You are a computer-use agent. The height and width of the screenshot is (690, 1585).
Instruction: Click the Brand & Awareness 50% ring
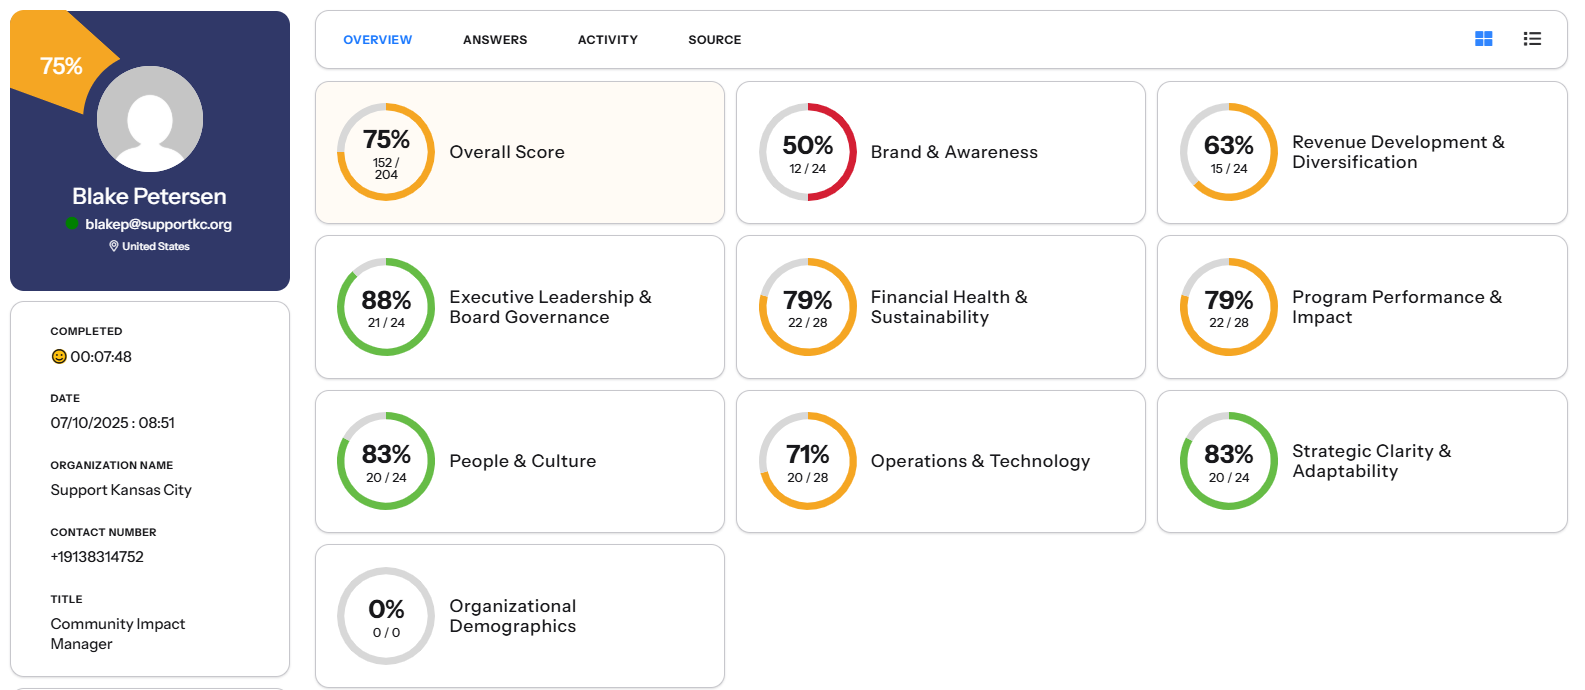tap(807, 152)
